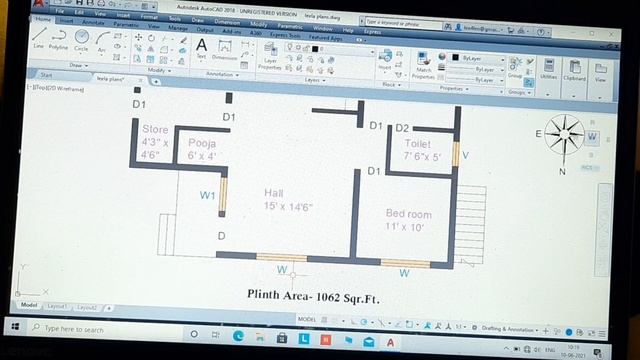The image size is (640, 360).
Task: Click the signed-in user account button
Action: point(479,28)
